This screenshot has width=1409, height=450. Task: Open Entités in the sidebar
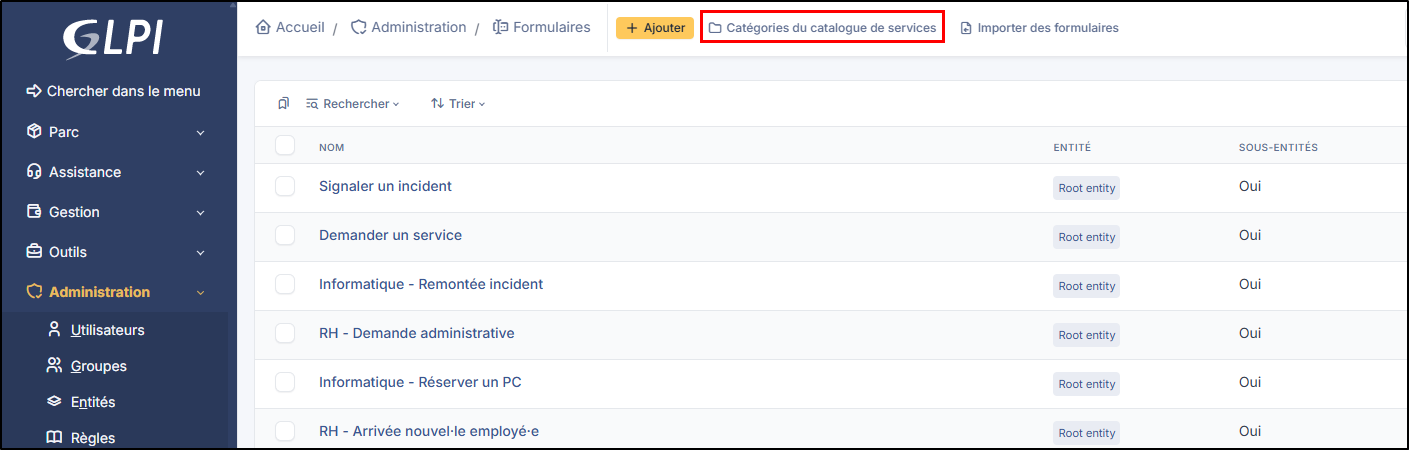tap(93, 402)
